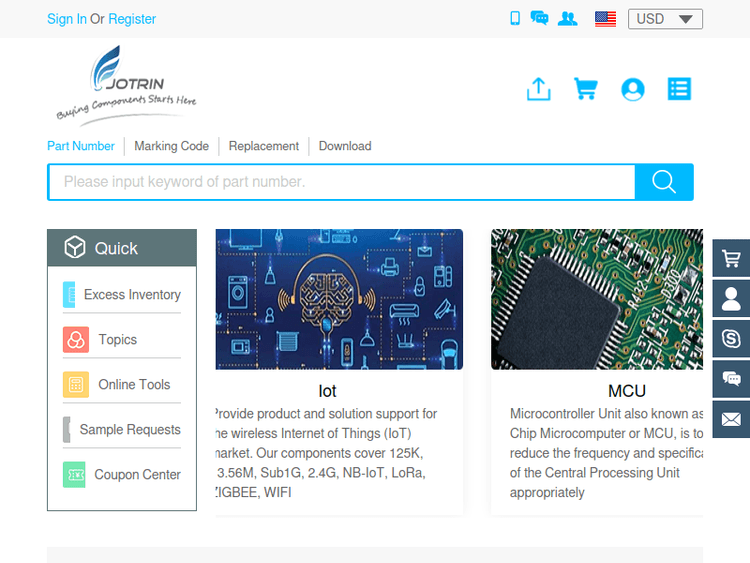Open the list menu icon in header

coord(679,89)
